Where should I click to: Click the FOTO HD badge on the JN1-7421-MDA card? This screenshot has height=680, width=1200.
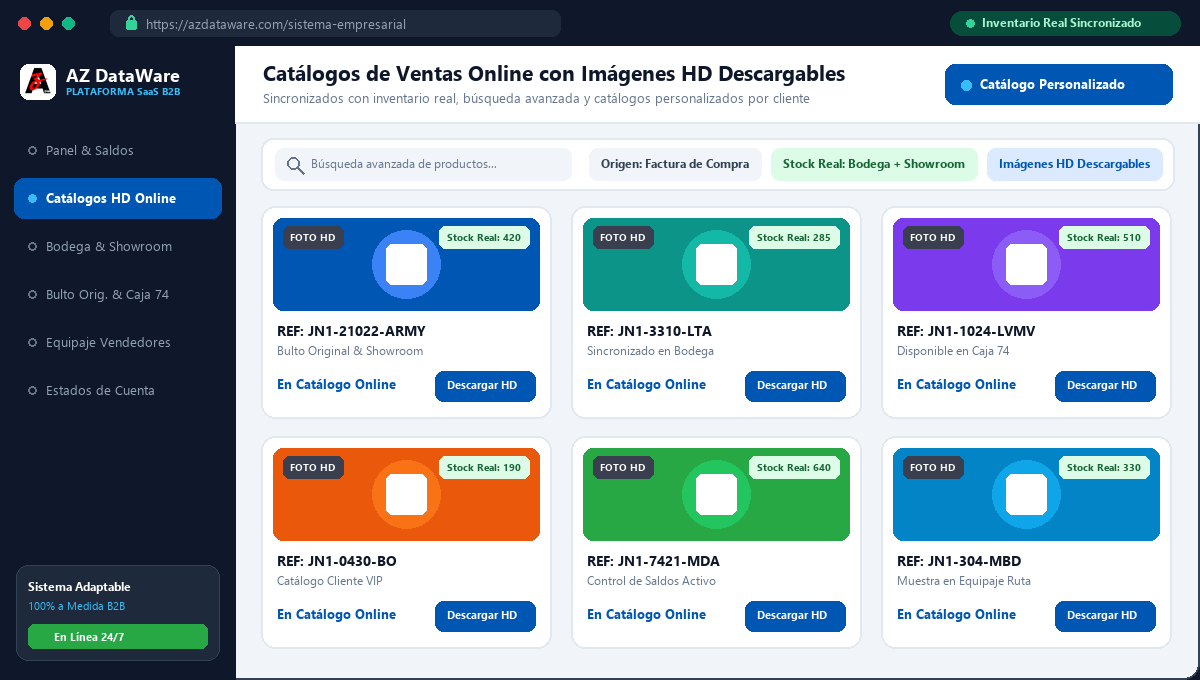click(623, 468)
